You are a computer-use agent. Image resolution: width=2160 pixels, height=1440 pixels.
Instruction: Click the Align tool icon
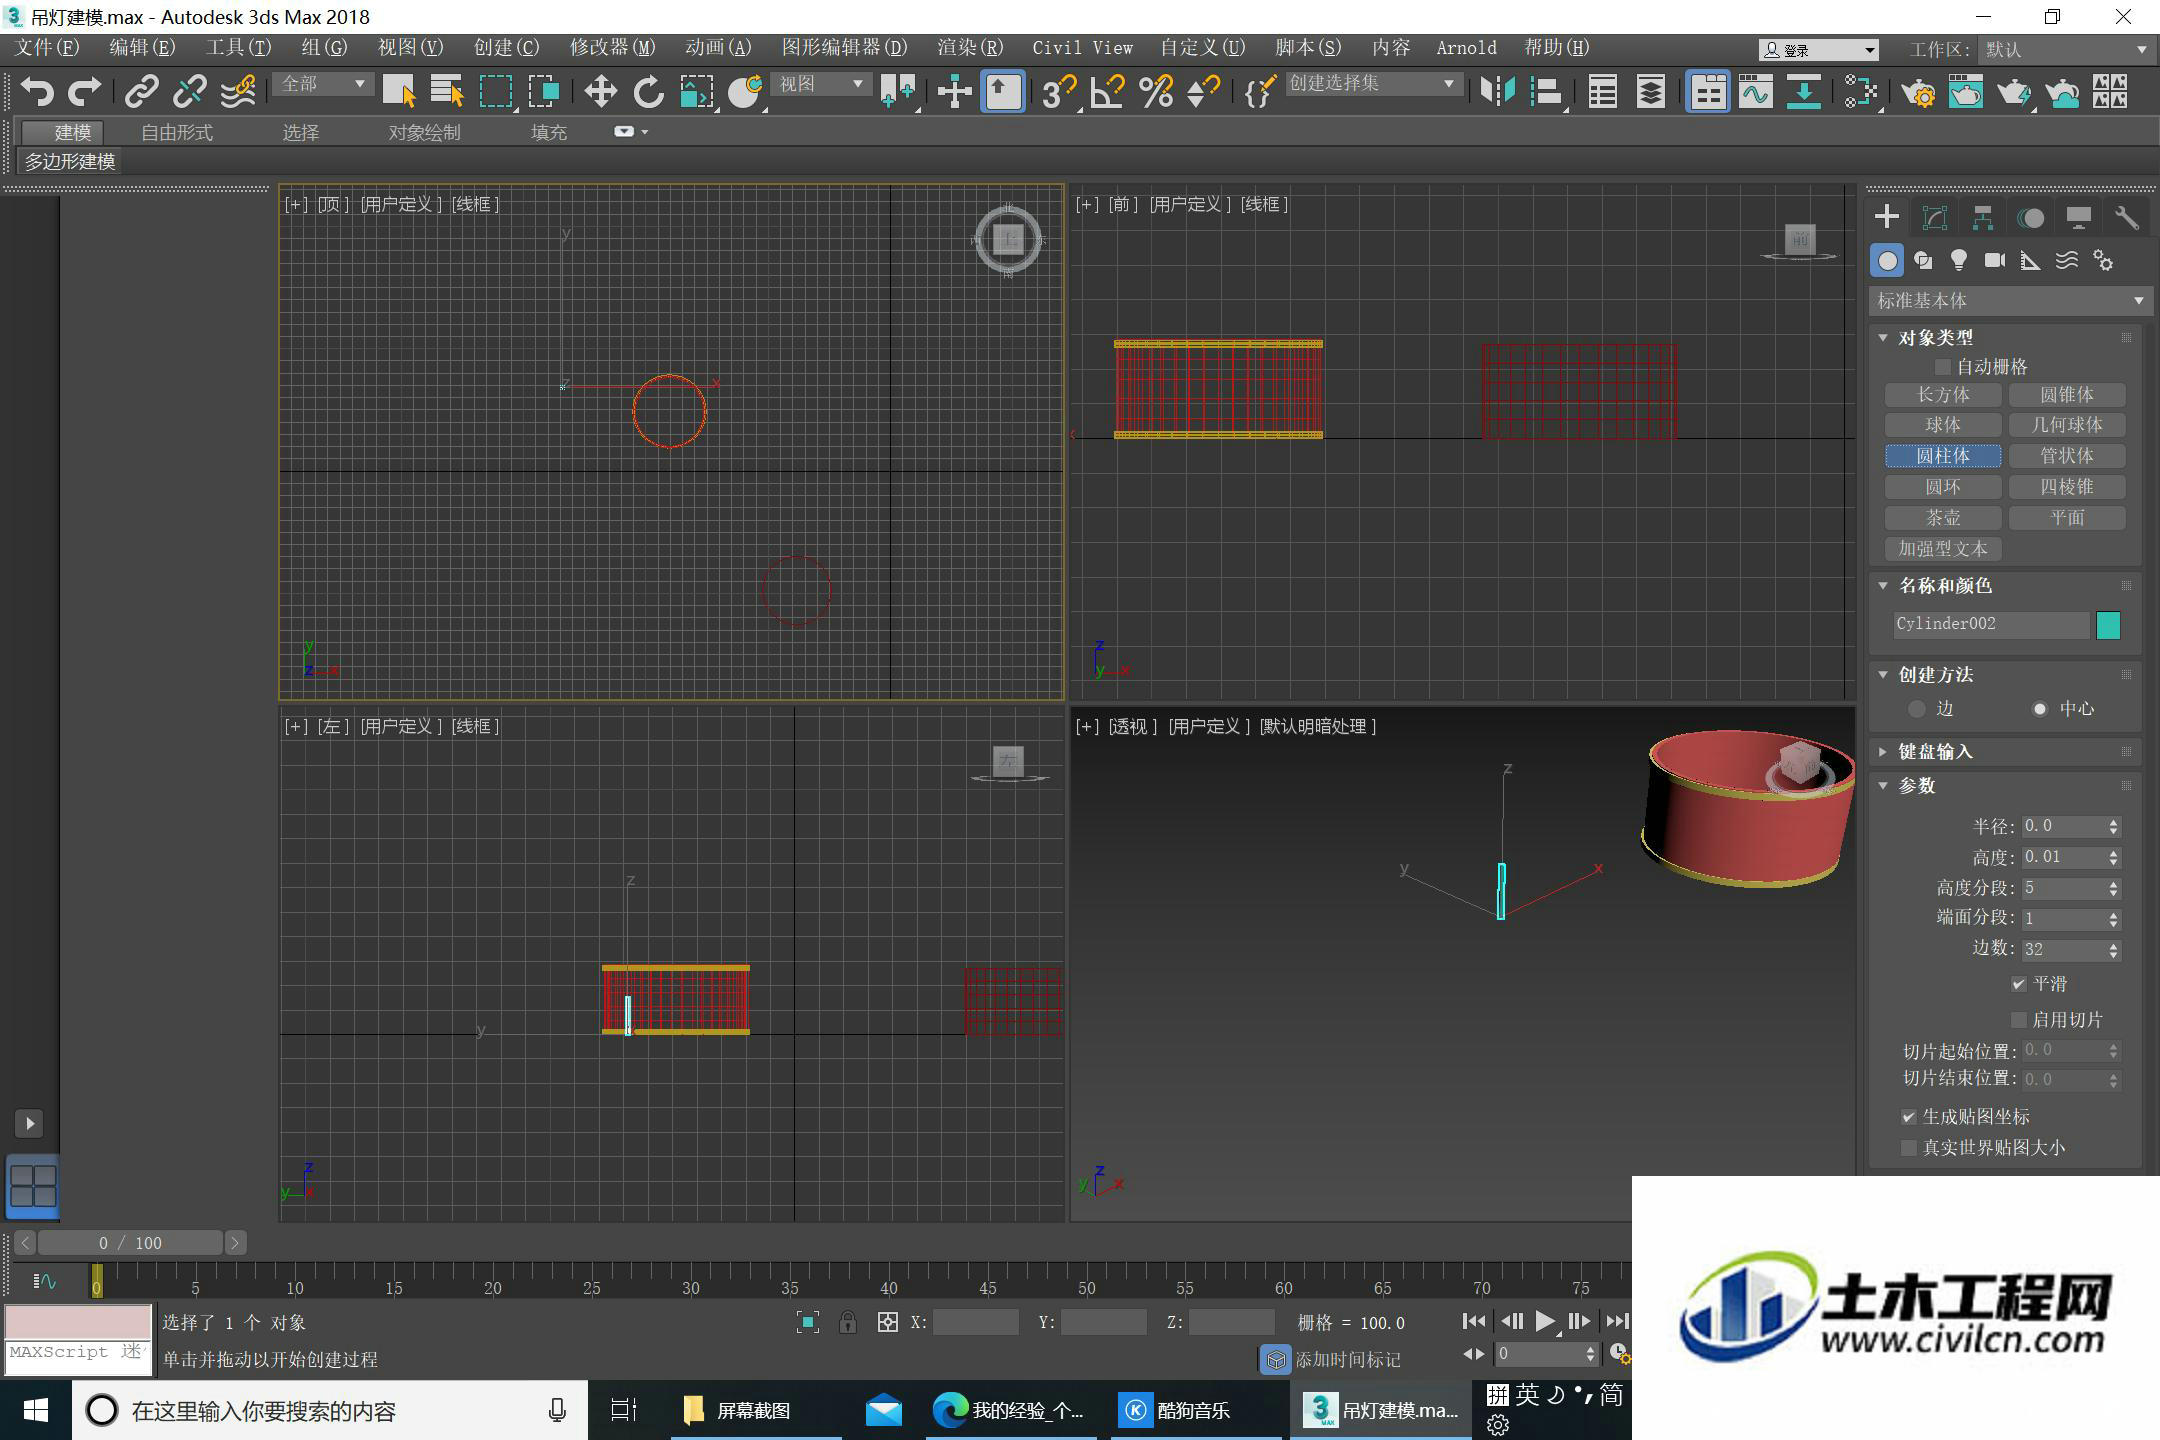(x=1546, y=92)
